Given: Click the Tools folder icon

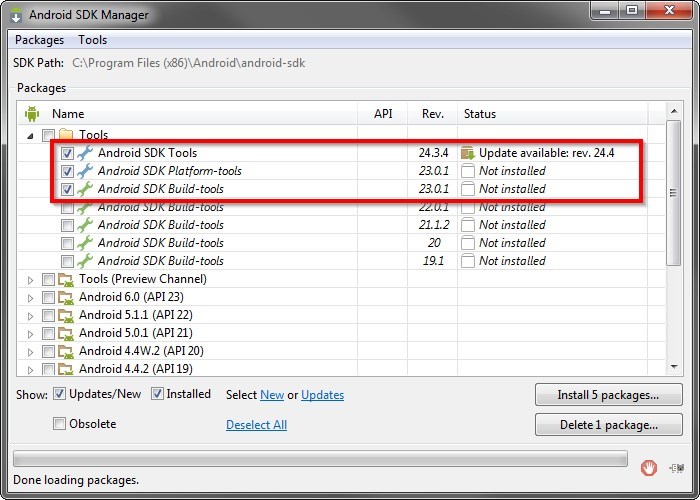Looking at the screenshot, I should click(x=66, y=134).
